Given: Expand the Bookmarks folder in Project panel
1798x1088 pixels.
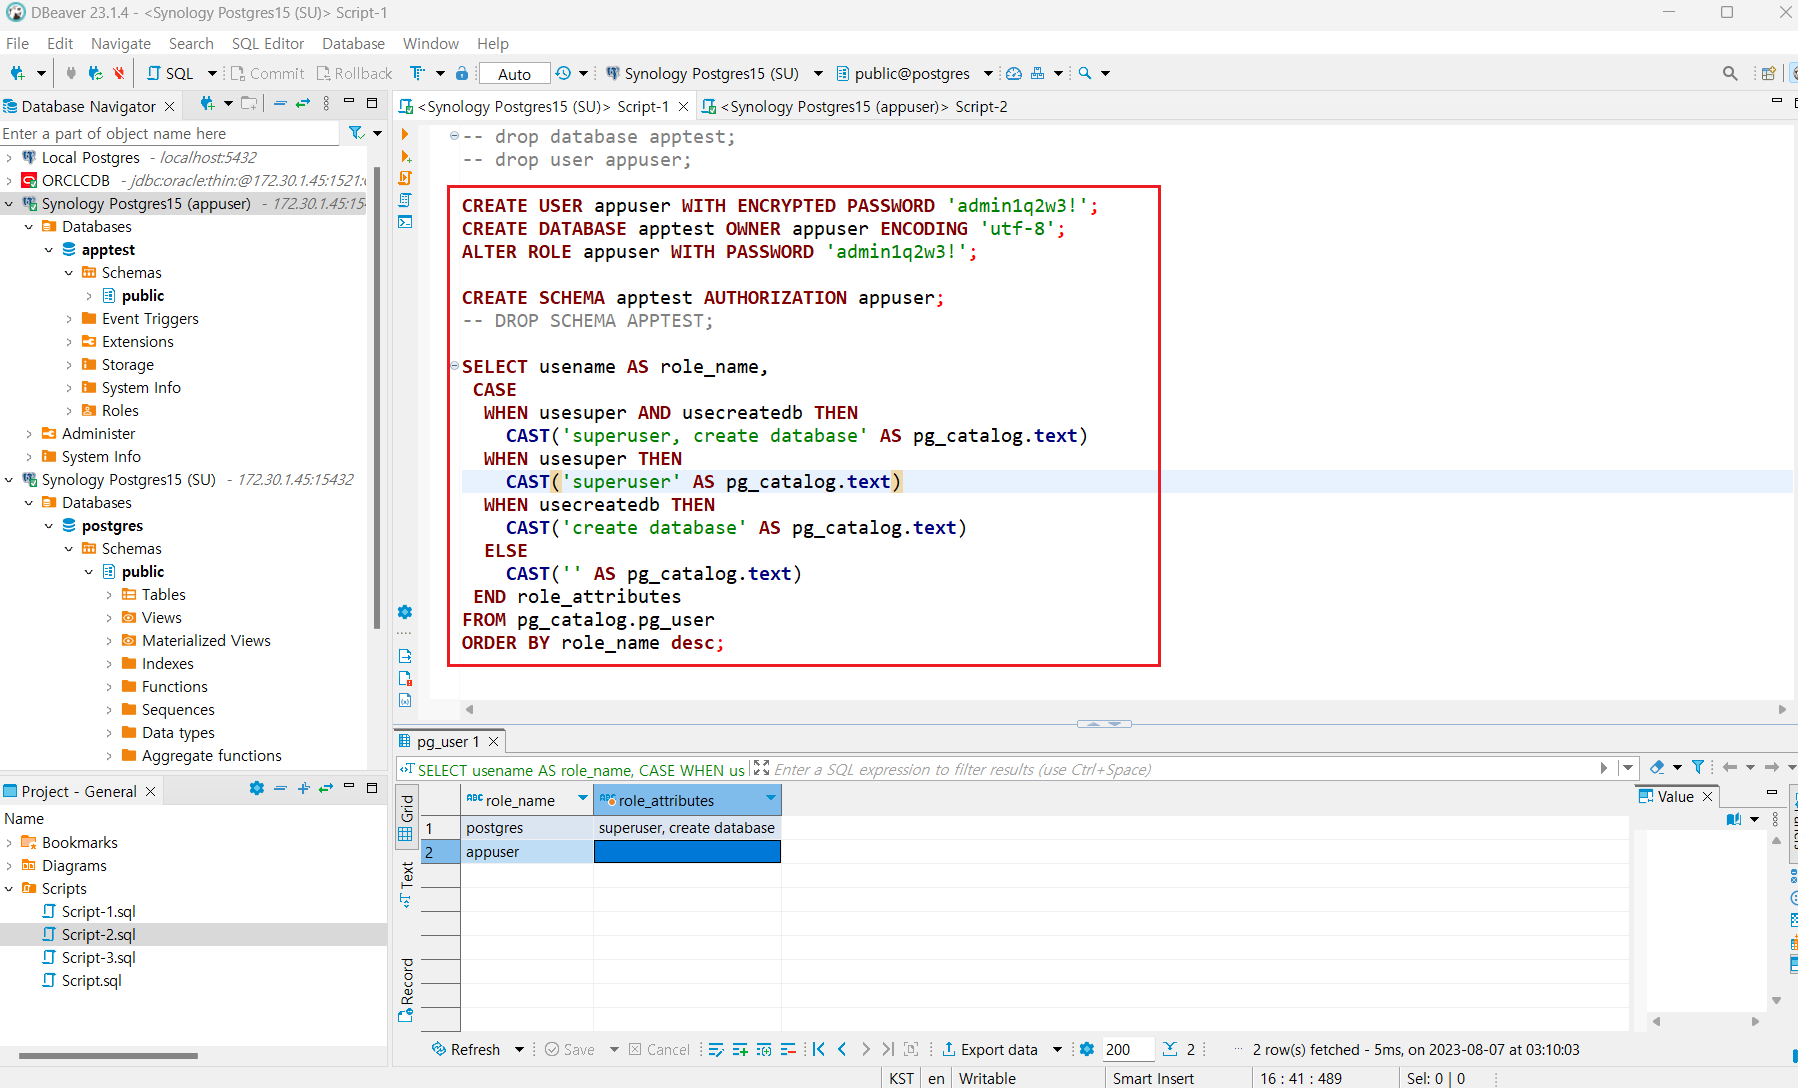Looking at the screenshot, I should (x=9, y=842).
